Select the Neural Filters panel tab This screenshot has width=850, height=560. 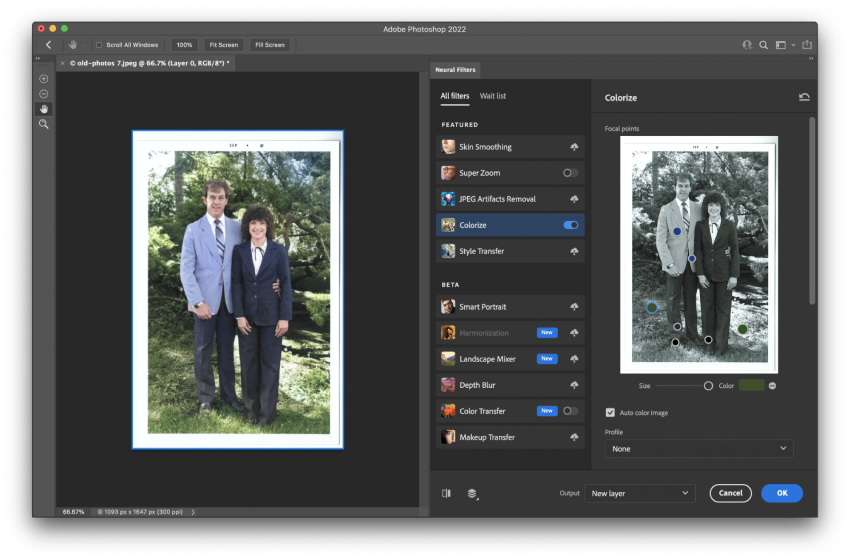(x=455, y=70)
